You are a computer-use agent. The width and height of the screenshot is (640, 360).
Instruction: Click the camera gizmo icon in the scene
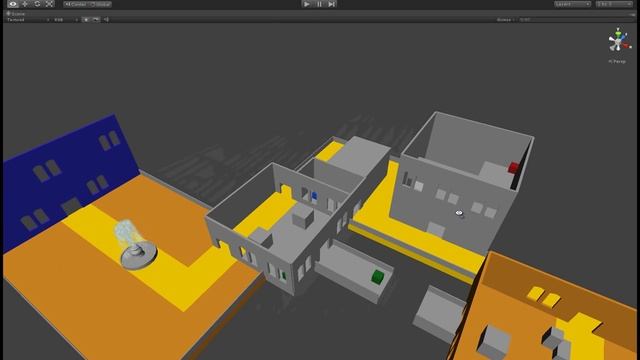click(460, 213)
